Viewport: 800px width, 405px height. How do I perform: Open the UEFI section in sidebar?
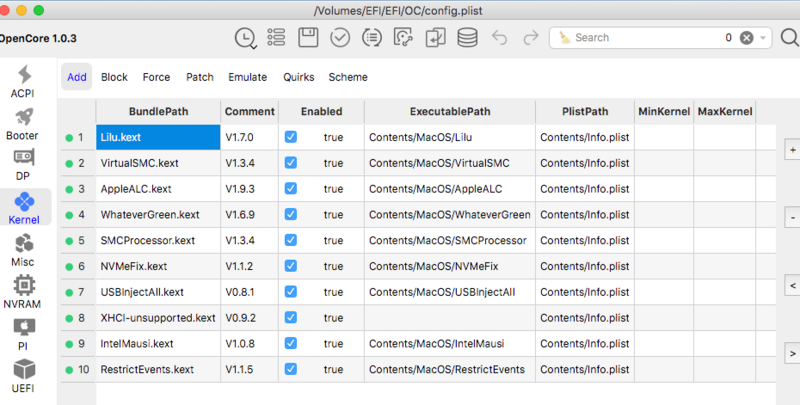coord(23,376)
